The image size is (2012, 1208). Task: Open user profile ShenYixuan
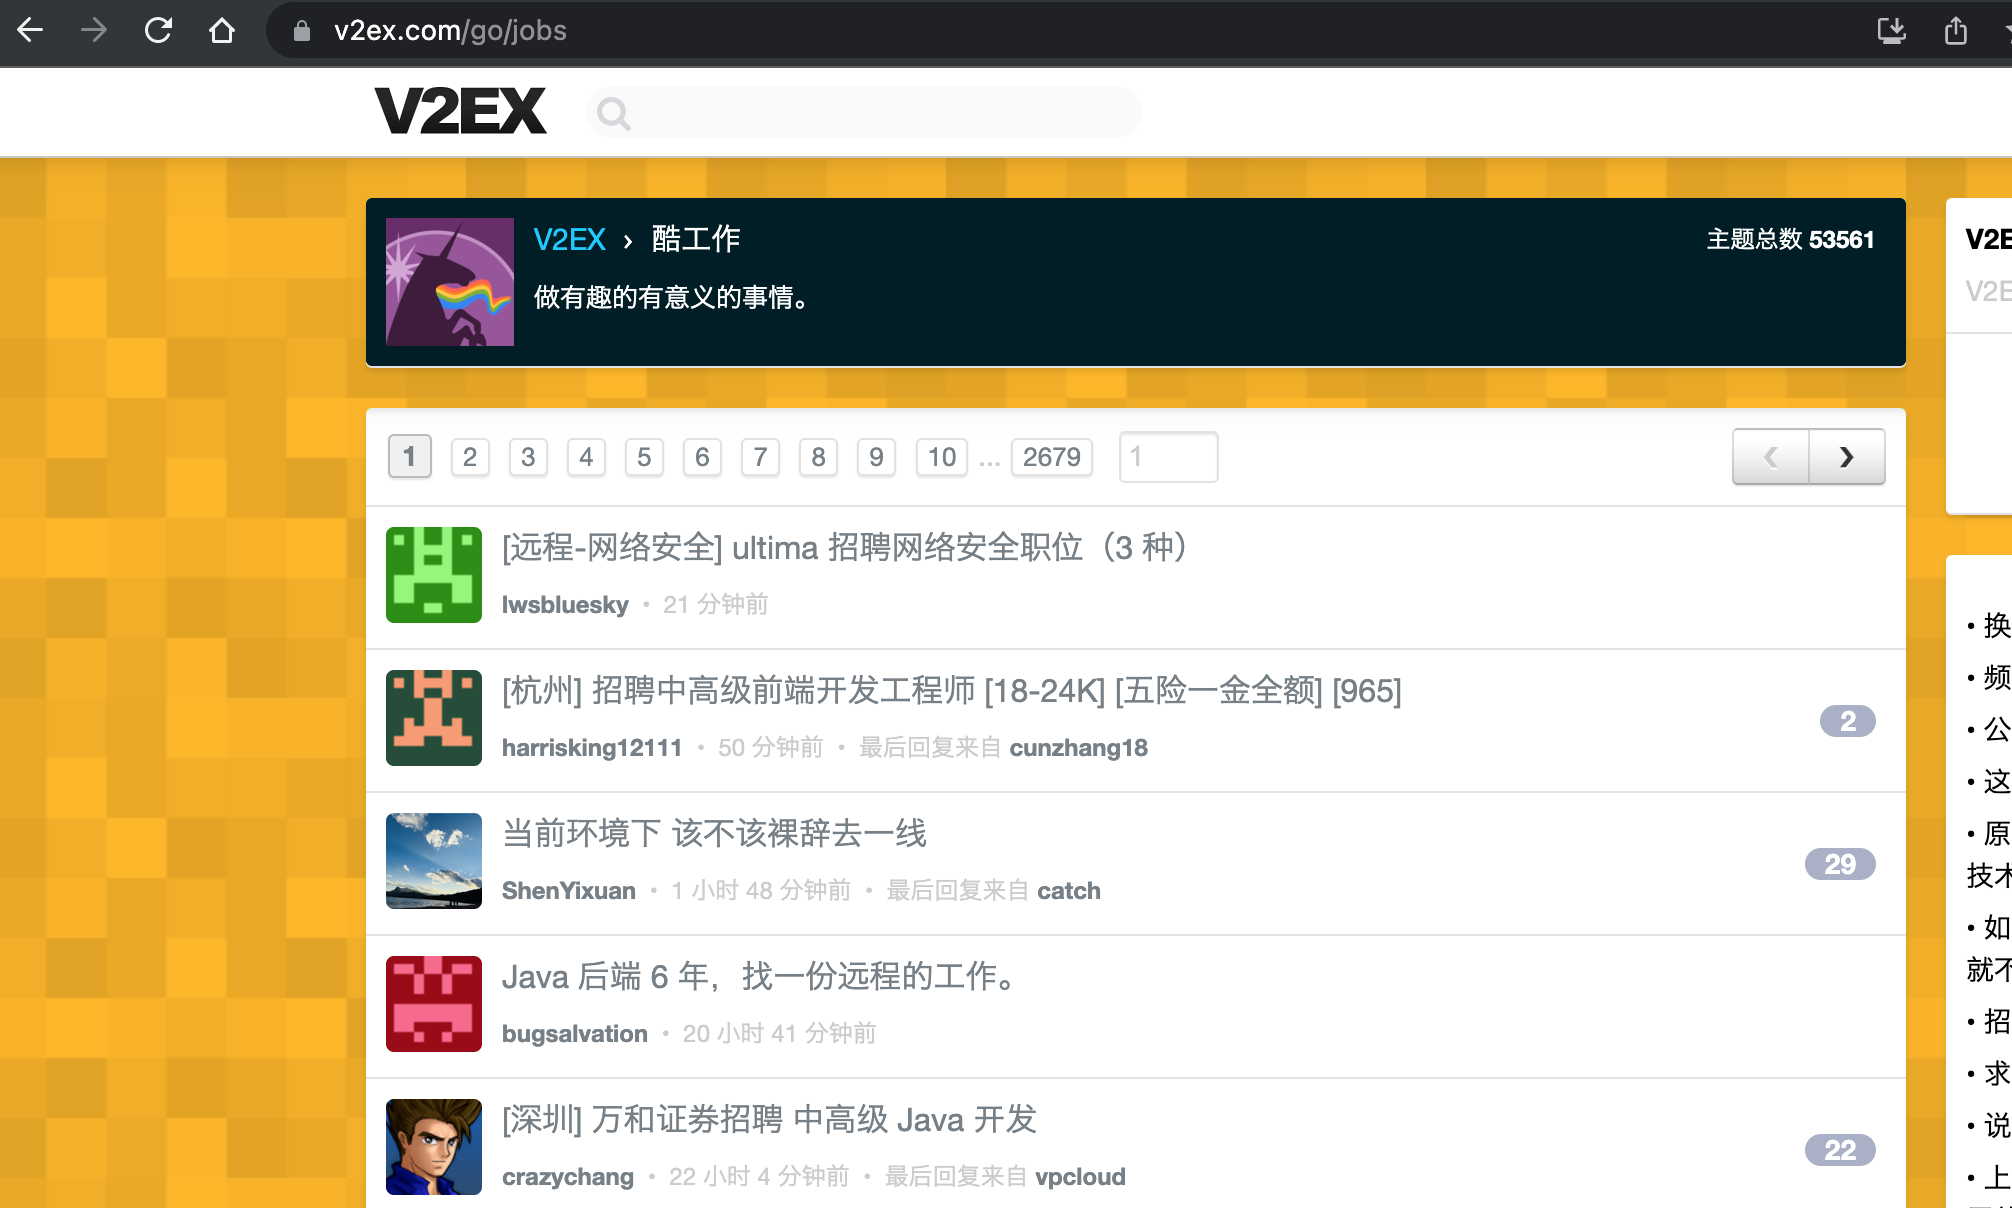[x=569, y=890]
